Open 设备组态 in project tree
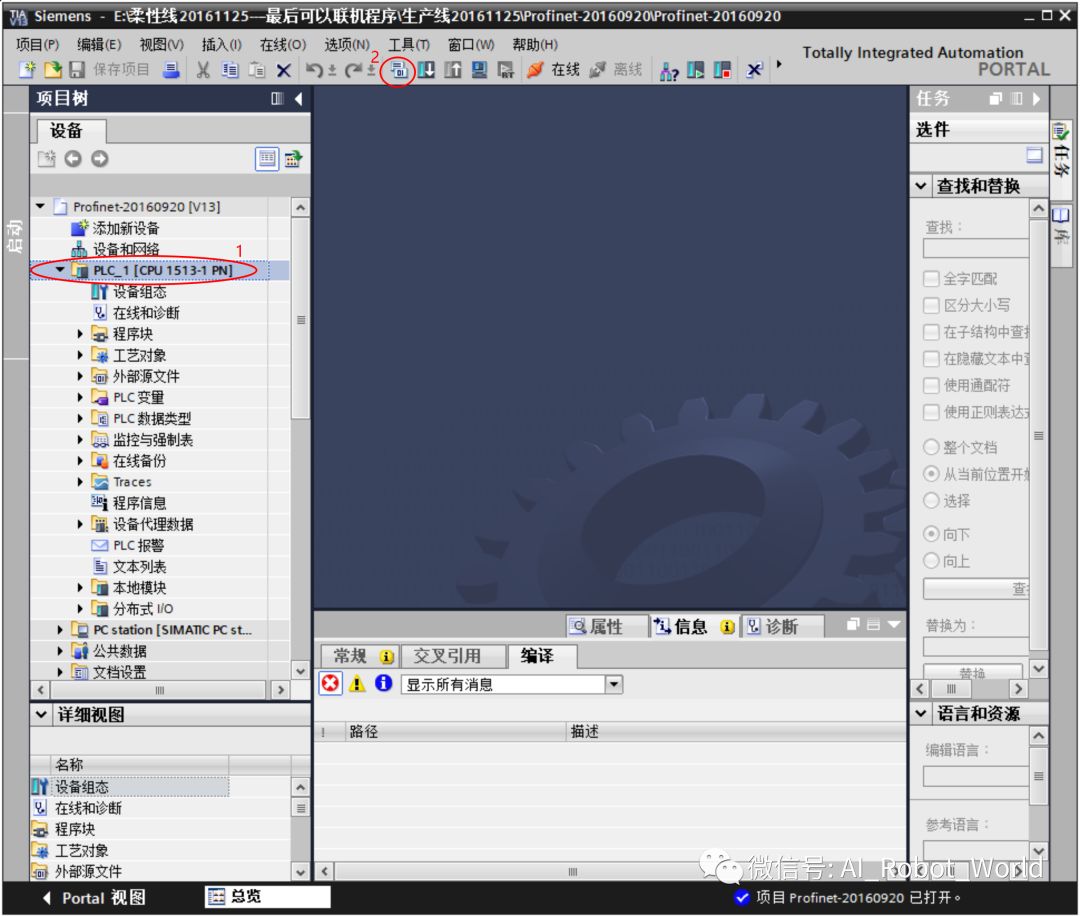The height and width of the screenshot is (917, 1080). coord(140,292)
